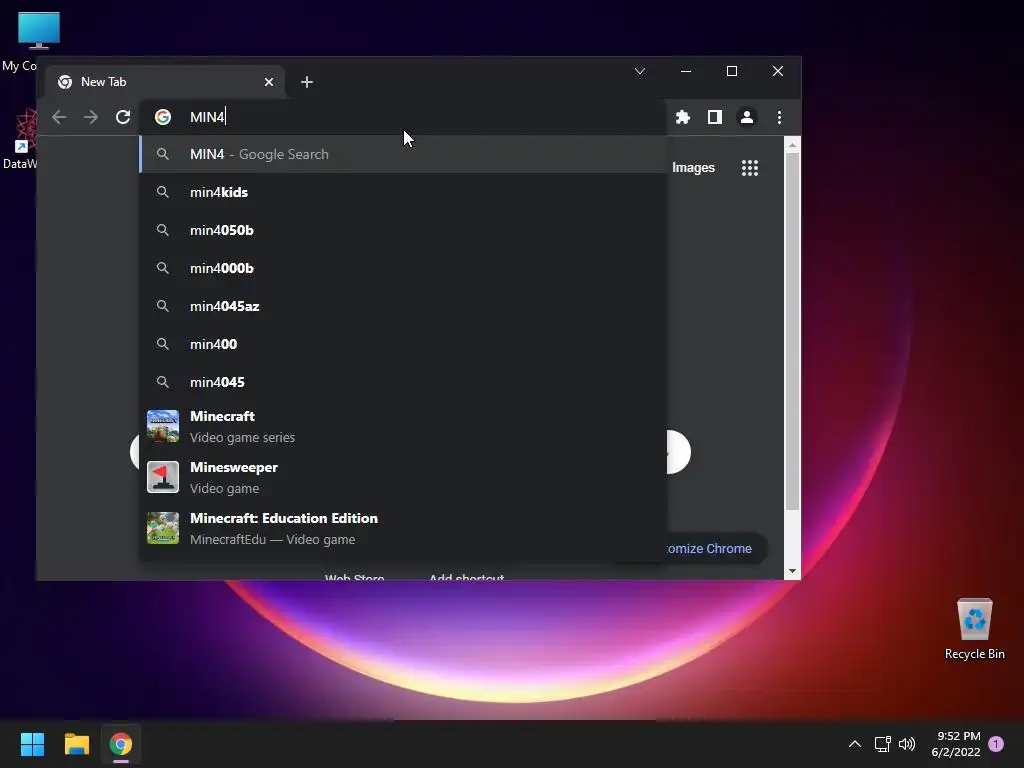Select the New Tab tab
Image resolution: width=1024 pixels, height=768 pixels.
[x=165, y=82]
